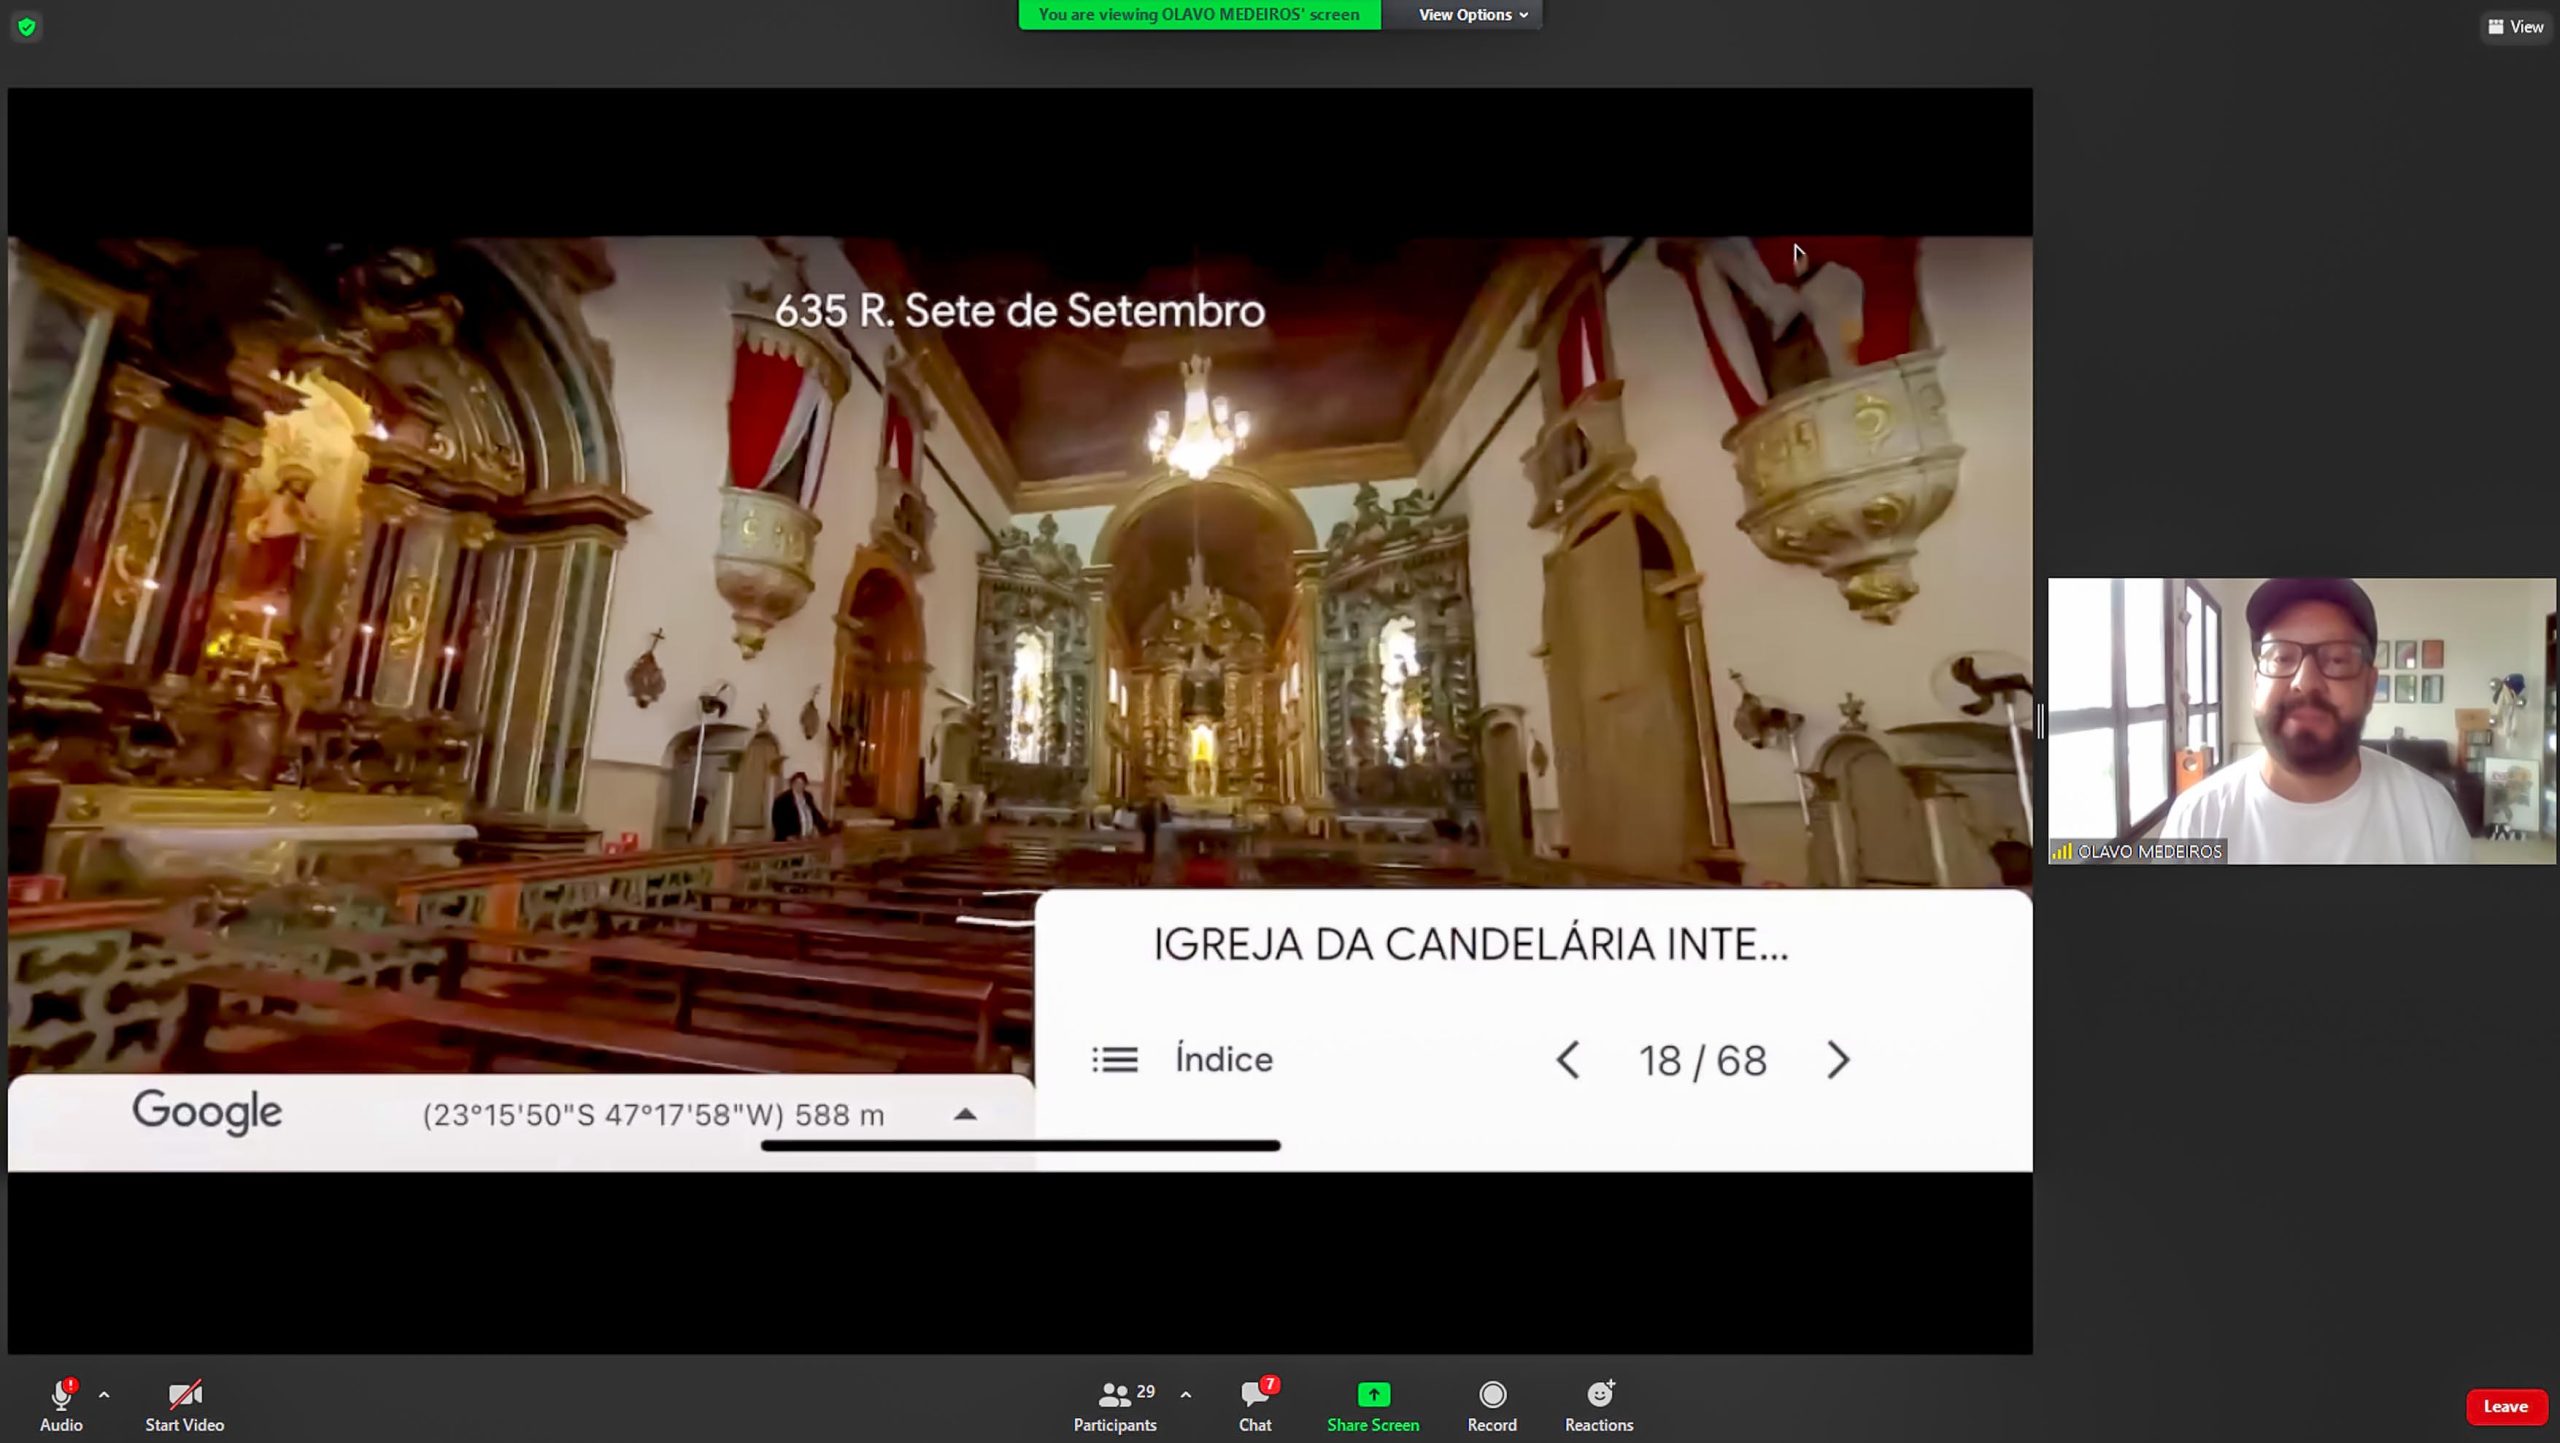Unmute the Audio microphone icon

60,1394
